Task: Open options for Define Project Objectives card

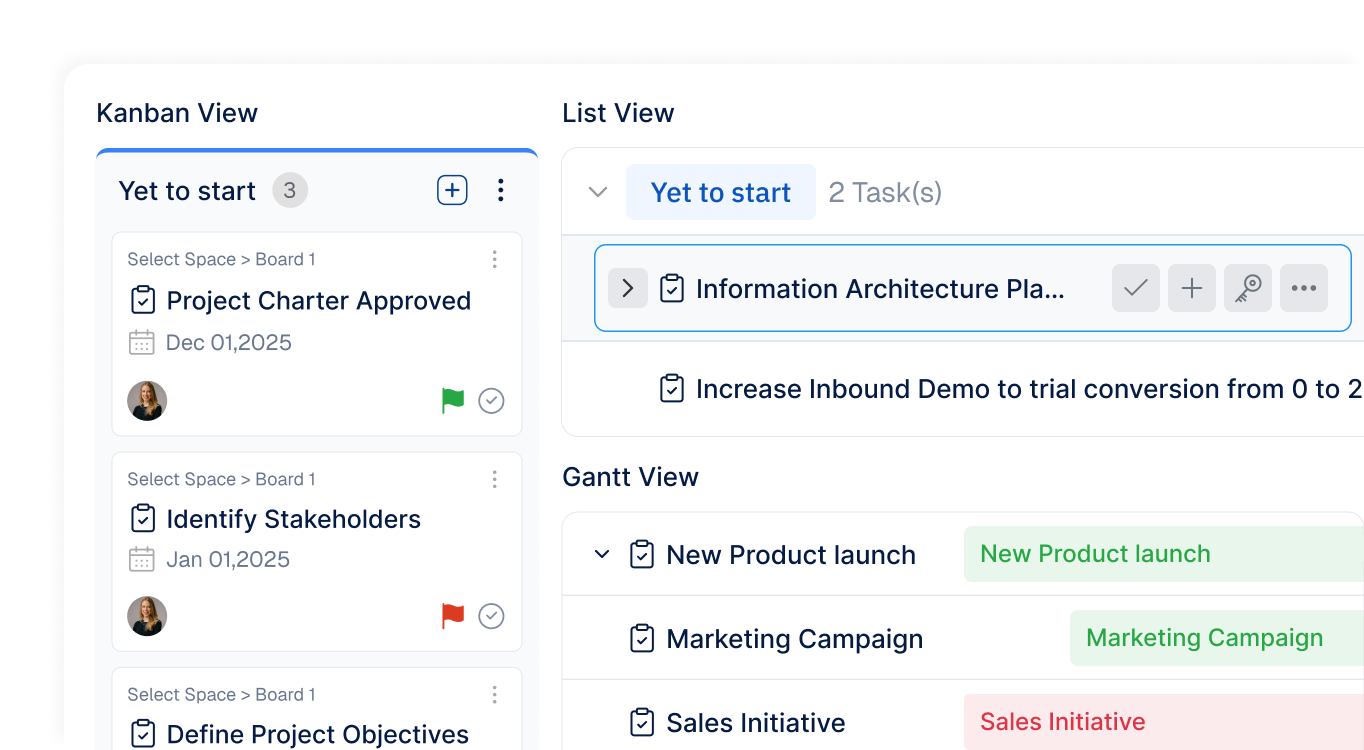Action: pyautogui.click(x=494, y=695)
